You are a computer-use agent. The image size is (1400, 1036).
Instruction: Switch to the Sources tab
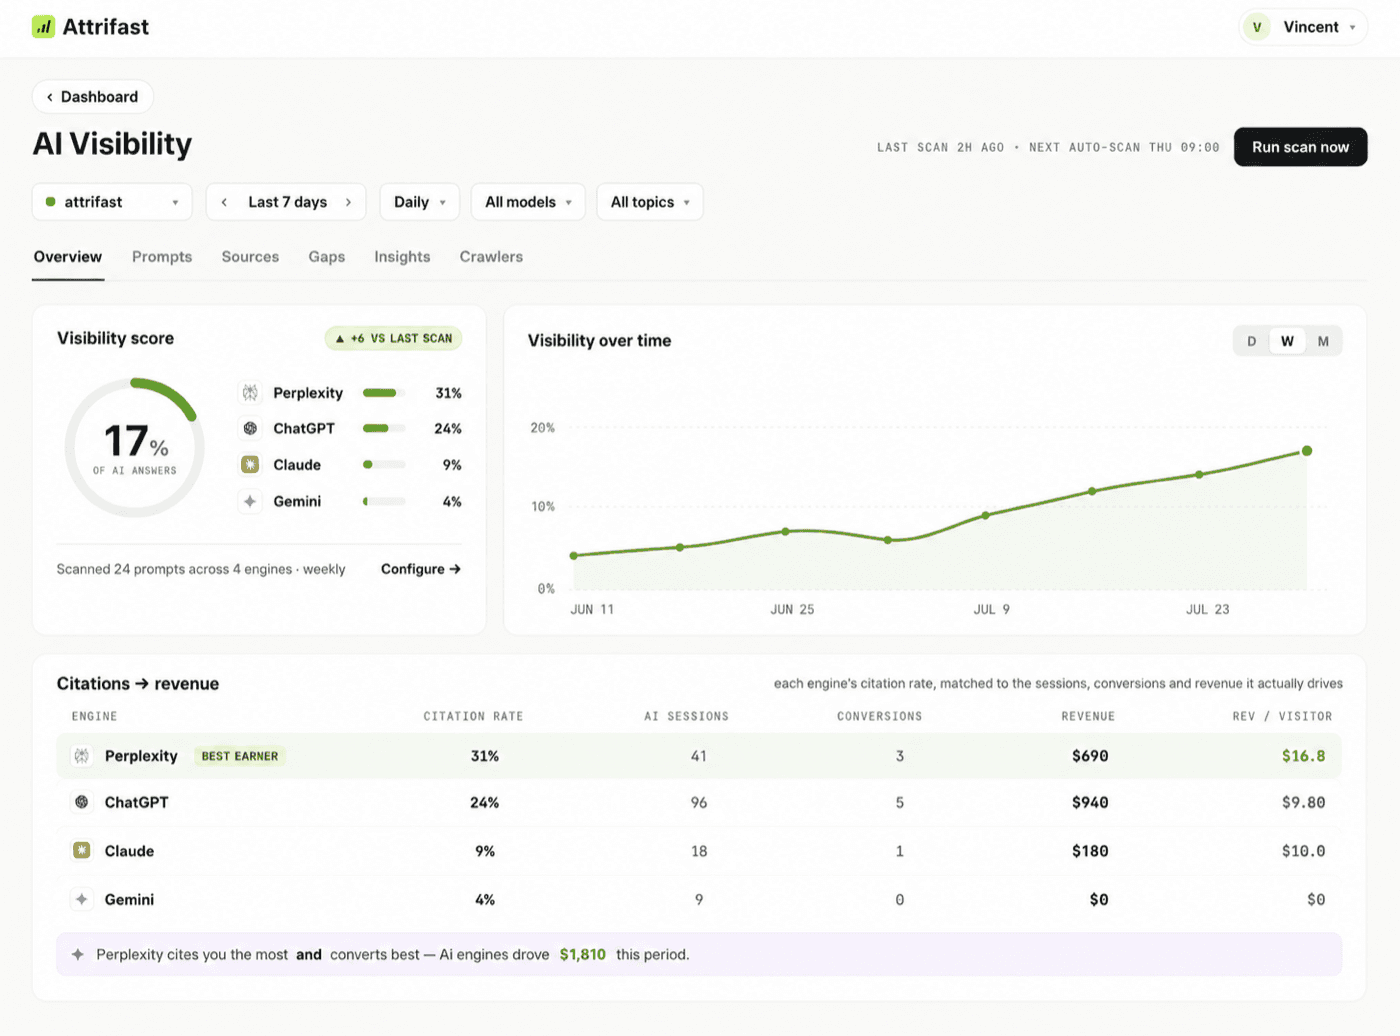(x=250, y=257)
